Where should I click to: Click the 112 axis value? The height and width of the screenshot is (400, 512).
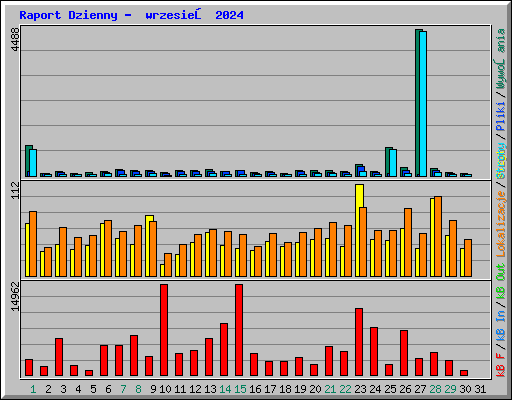15,190
